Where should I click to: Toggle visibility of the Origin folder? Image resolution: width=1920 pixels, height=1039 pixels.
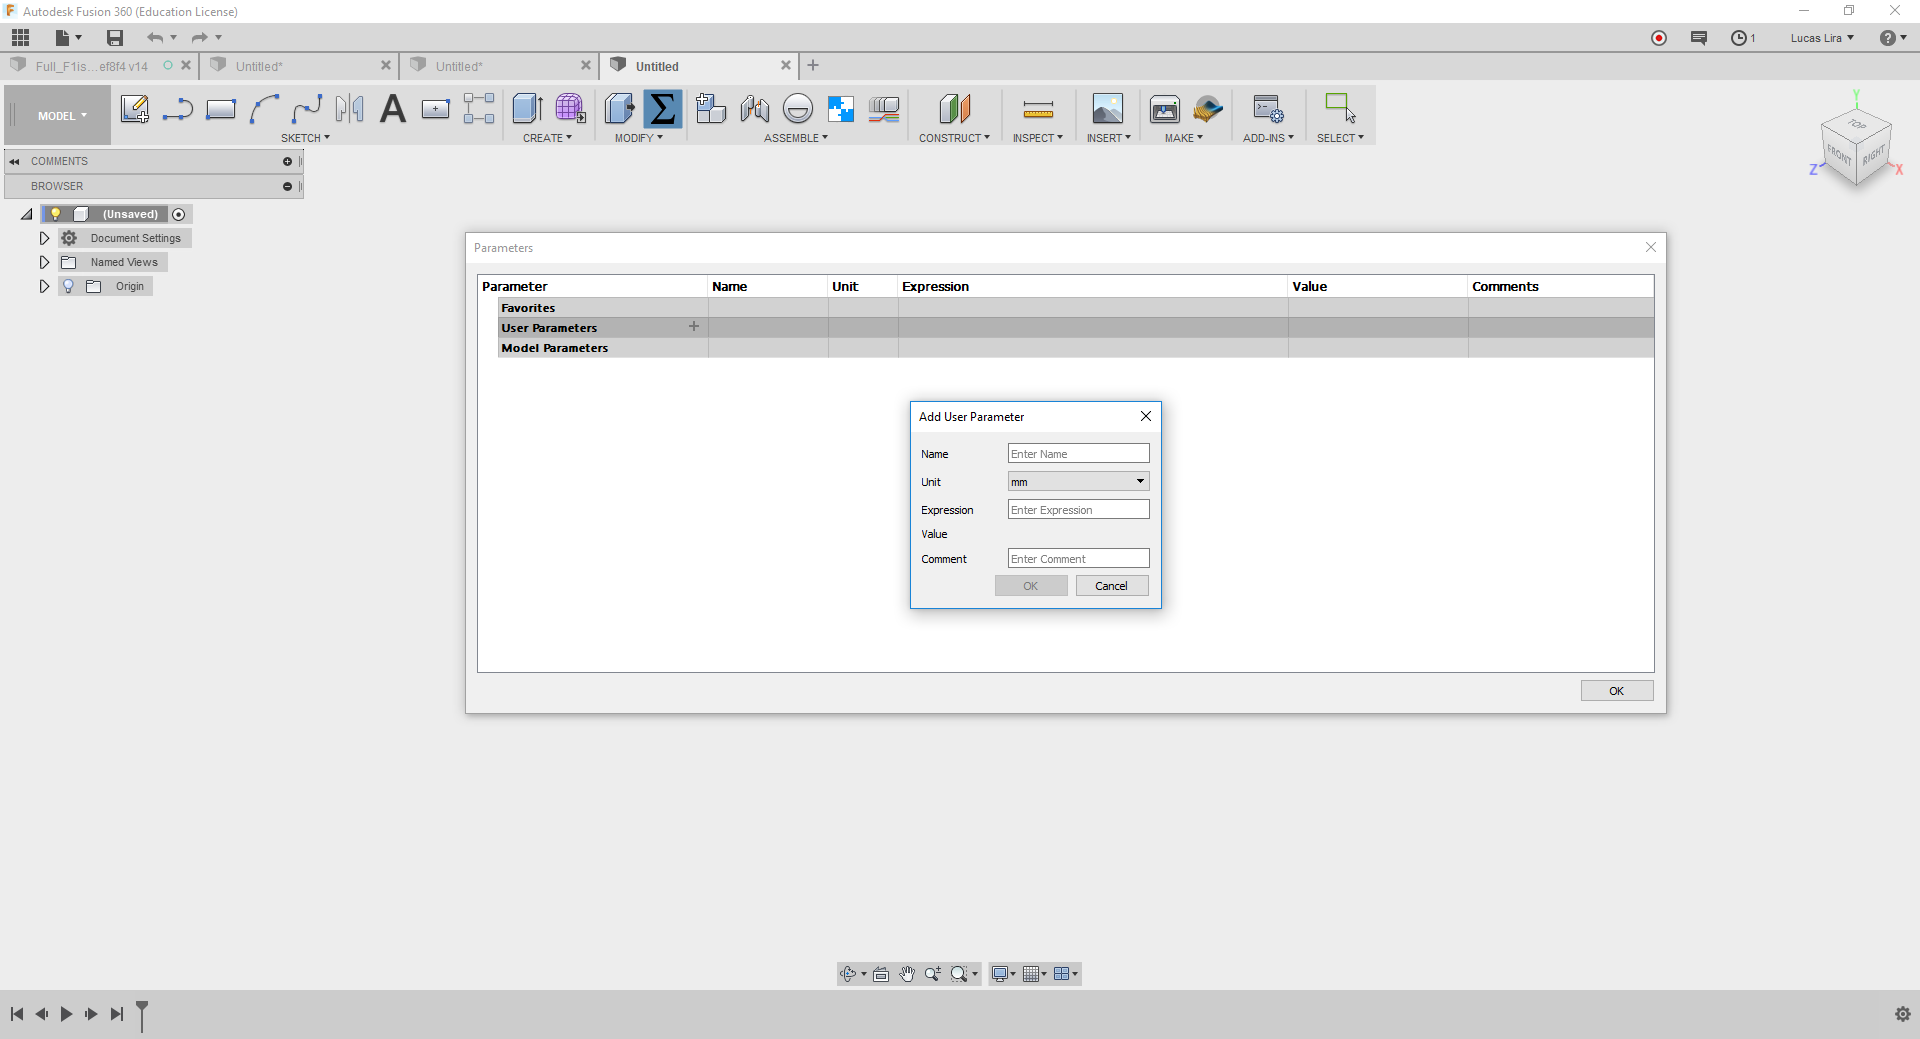point(68,286)
